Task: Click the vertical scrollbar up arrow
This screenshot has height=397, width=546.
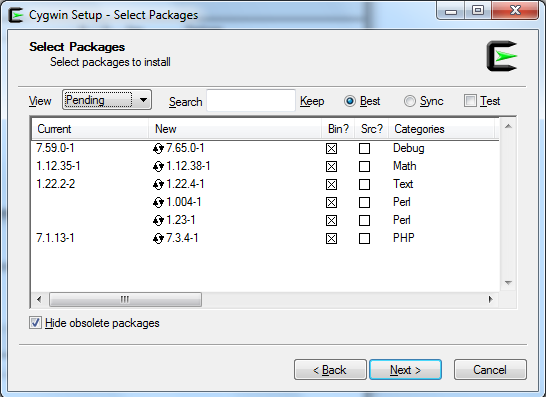Action: point(508,126)
